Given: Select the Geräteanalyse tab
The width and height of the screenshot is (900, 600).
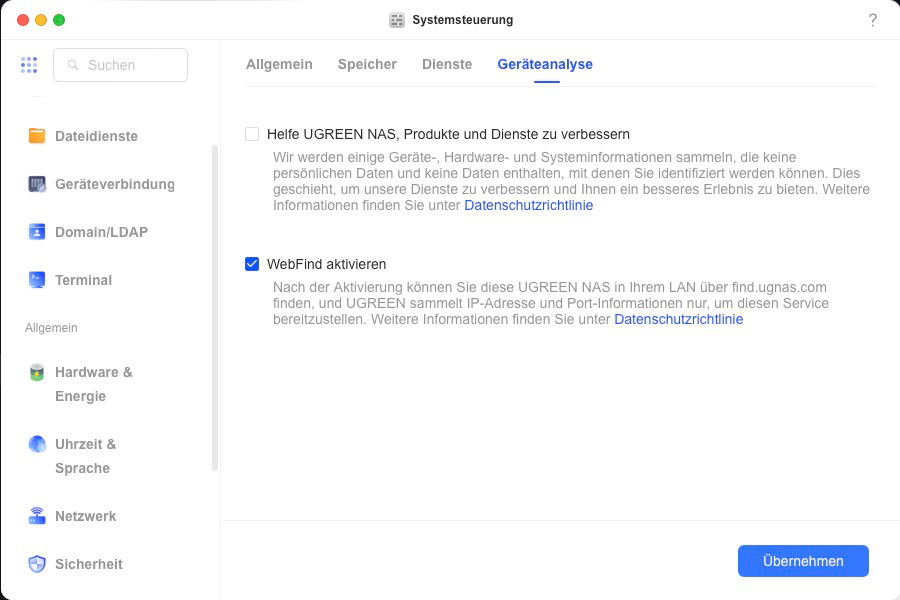Looking at the screenshot, I should [x=545, y=64].
